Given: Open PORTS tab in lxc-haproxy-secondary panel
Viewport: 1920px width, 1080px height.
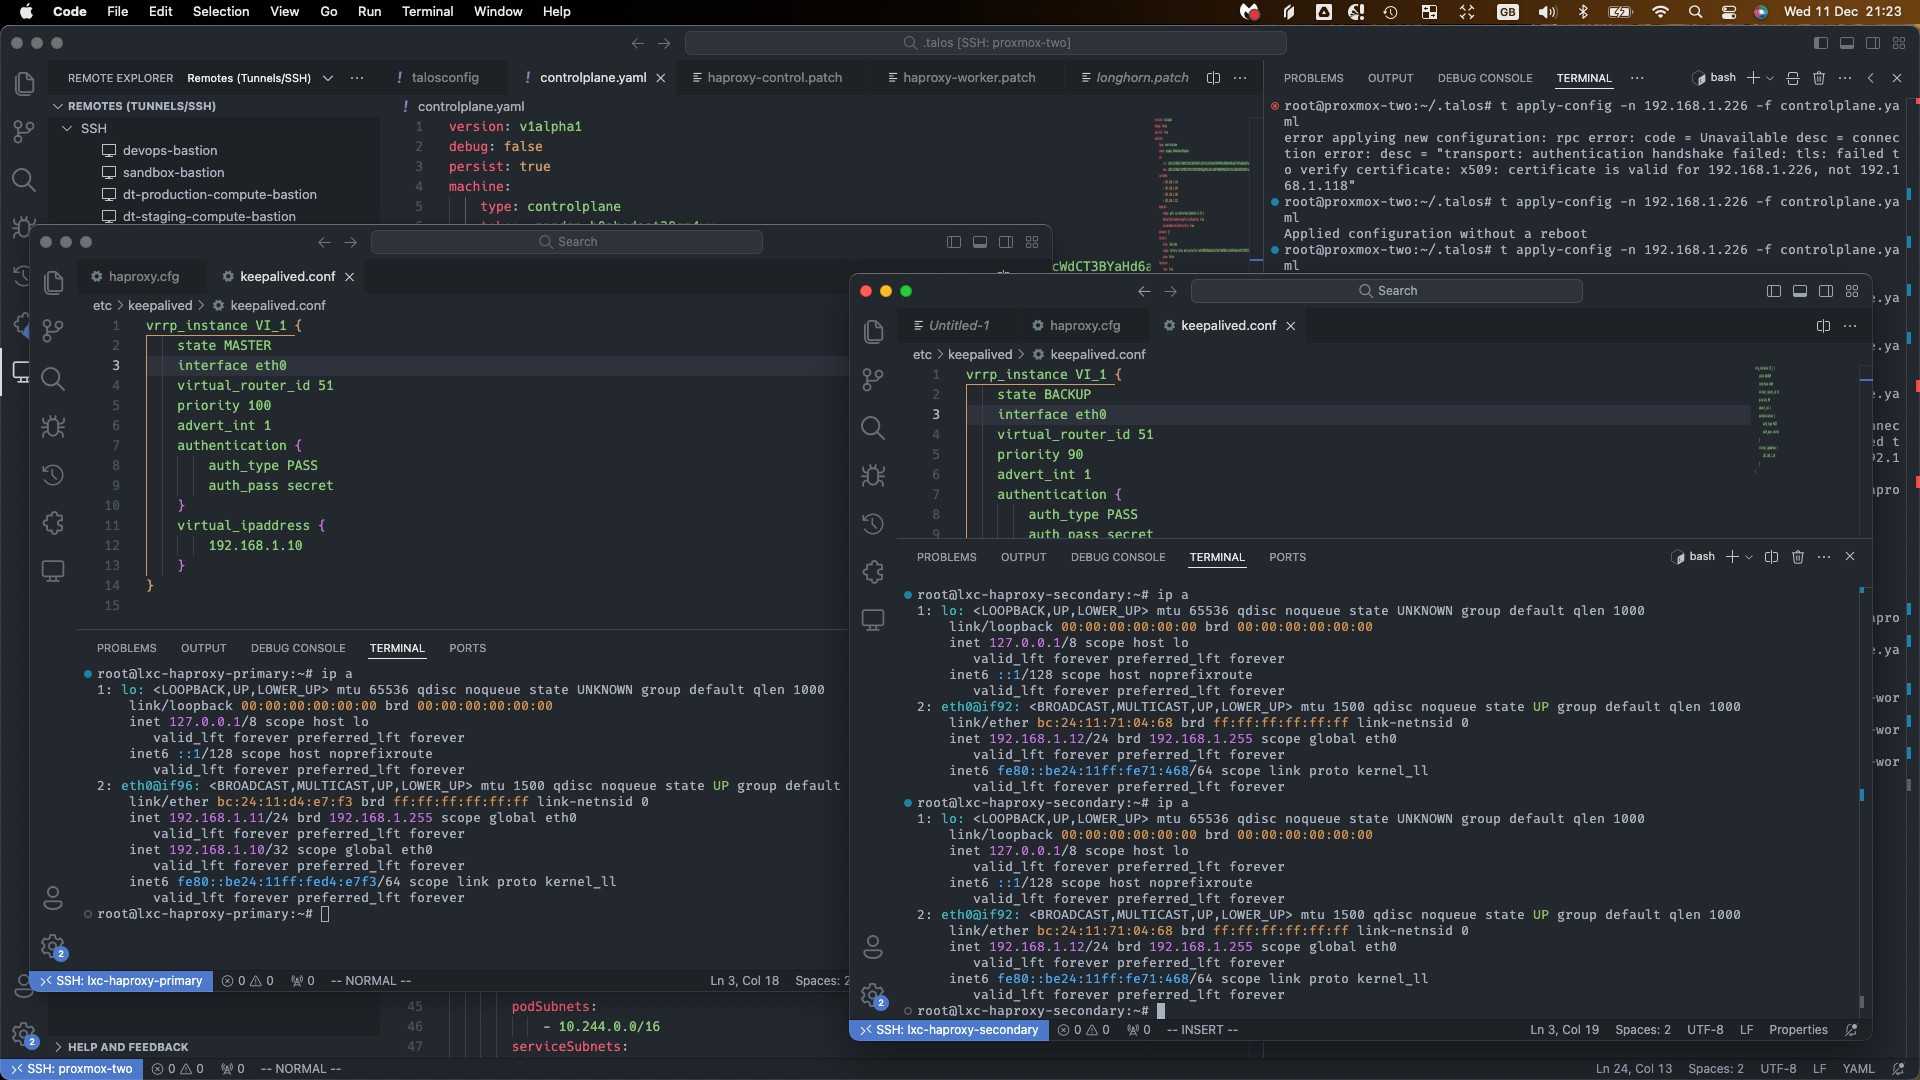Looking at the screenshot, I should 1287,557.
